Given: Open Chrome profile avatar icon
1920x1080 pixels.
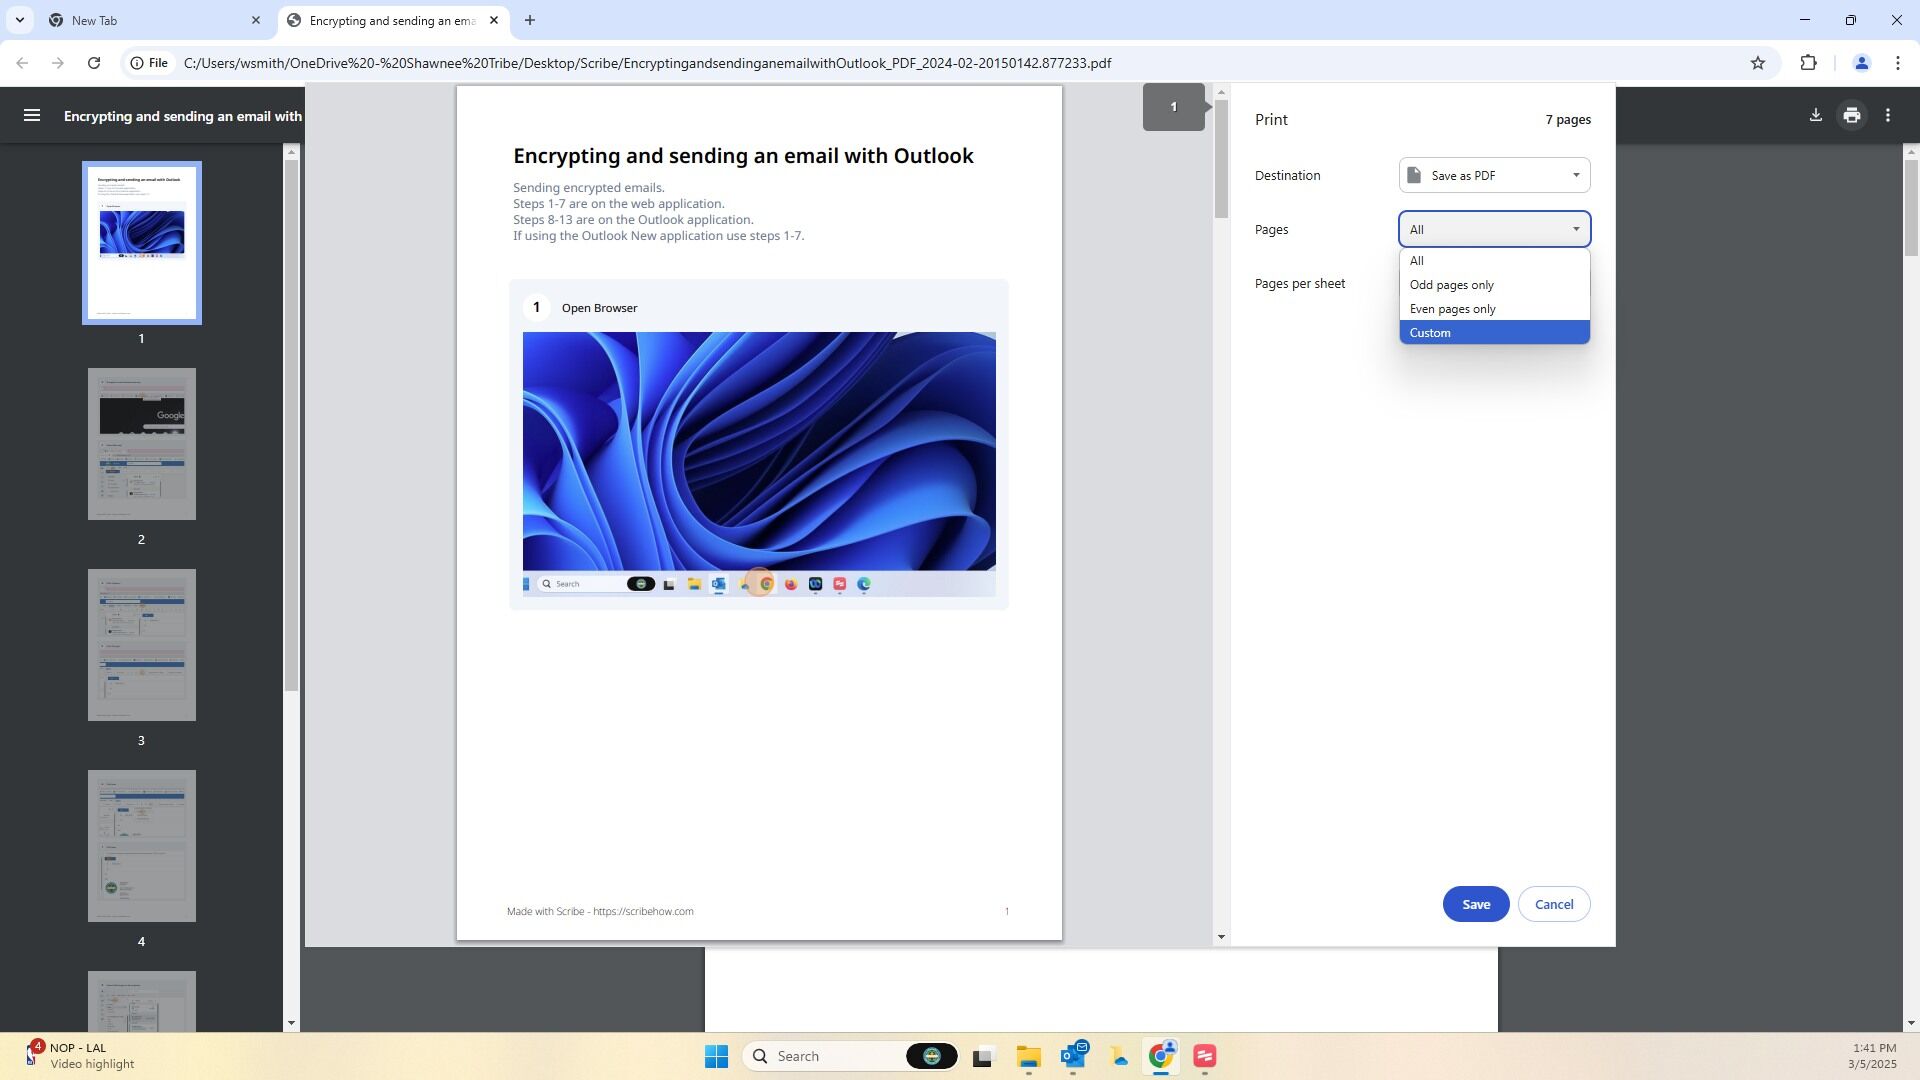Looking at the screenshot, I should 1861,63.
